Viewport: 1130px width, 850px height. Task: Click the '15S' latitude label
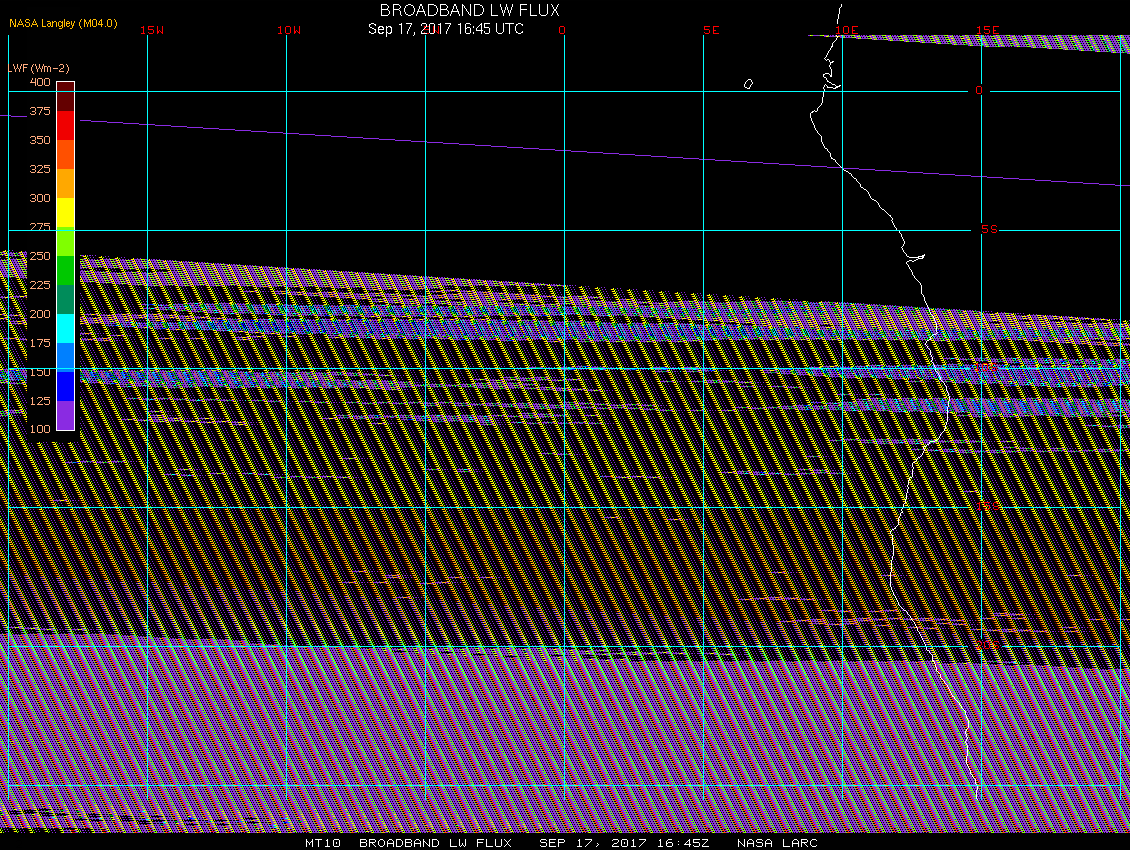click(988, 506)
